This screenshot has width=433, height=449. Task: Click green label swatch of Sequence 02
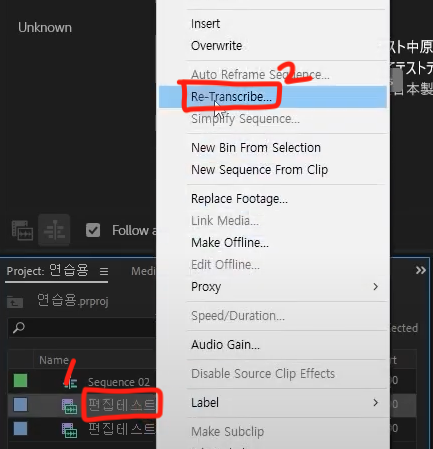pos(20,380)
